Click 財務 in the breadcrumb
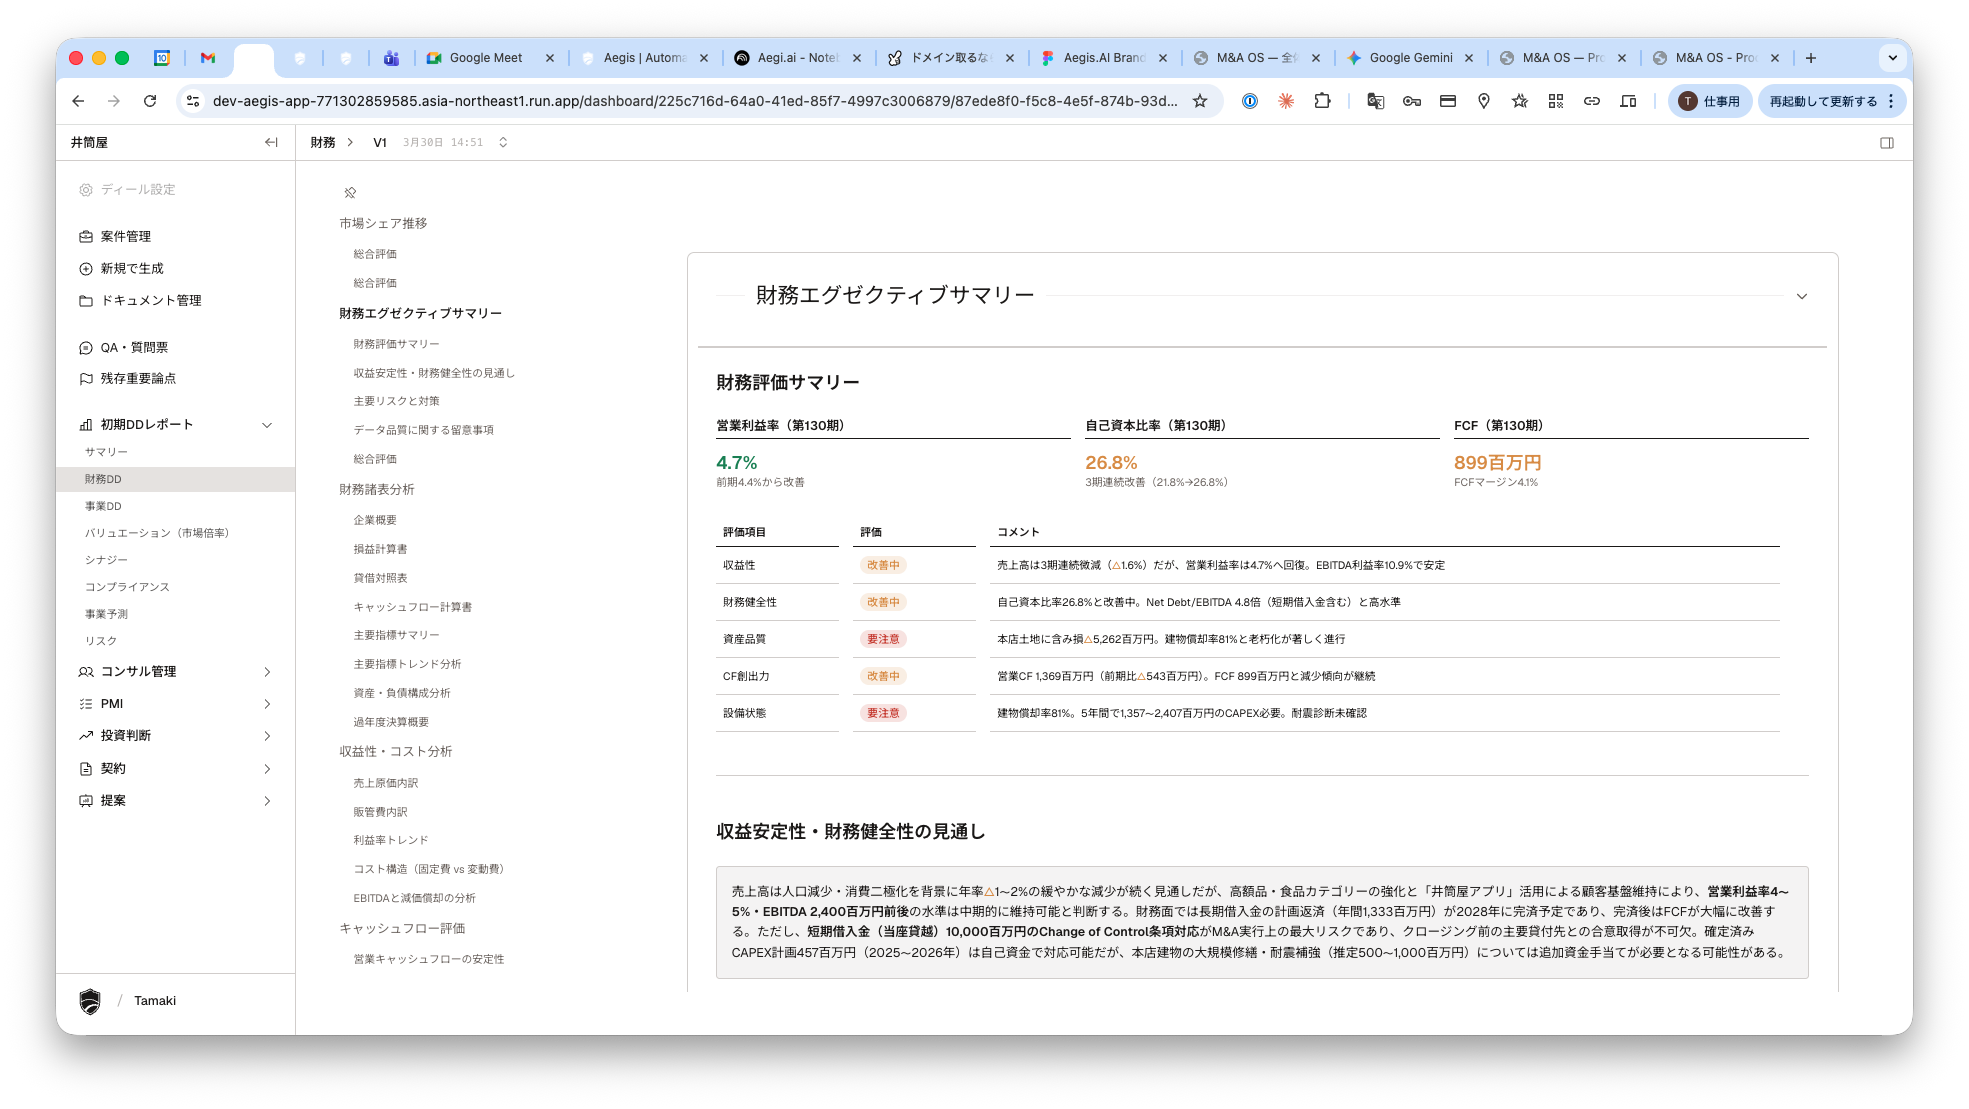Image resolution: width=1969 pixels, height=1109 pixels. (x=322, y=142)
